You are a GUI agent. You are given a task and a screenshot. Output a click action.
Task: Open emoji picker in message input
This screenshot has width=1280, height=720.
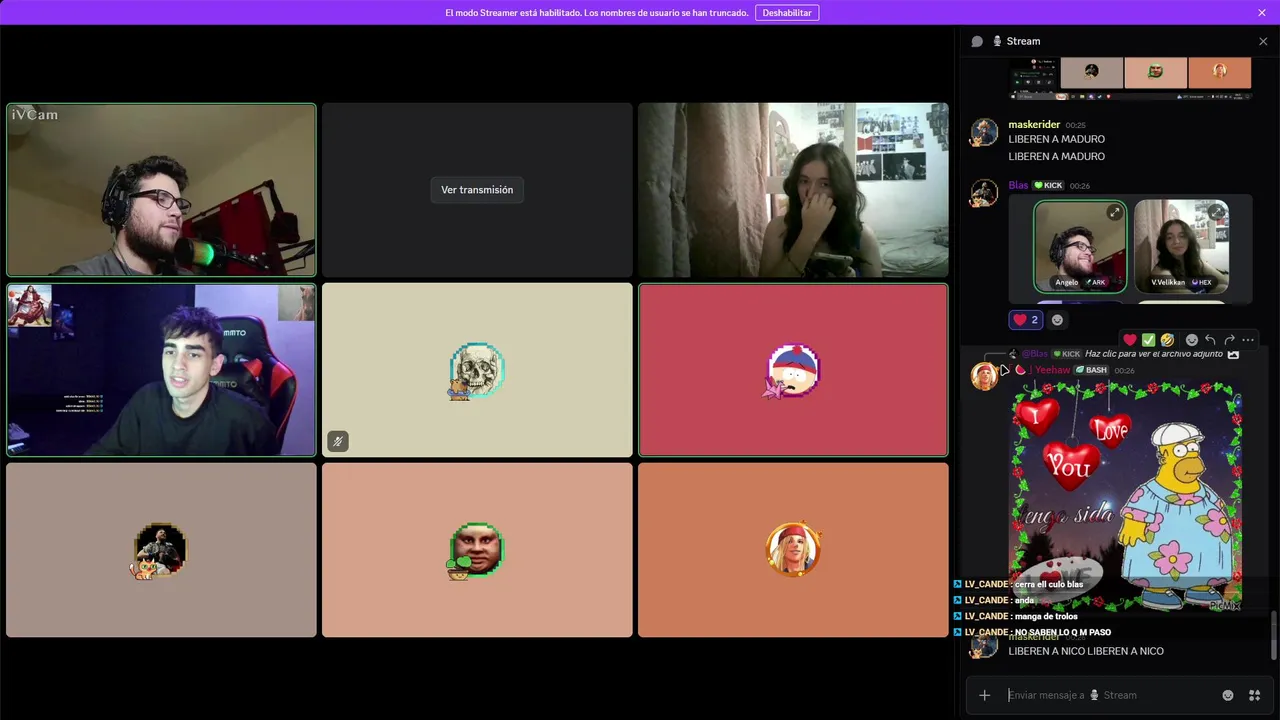click(1228, 695)
